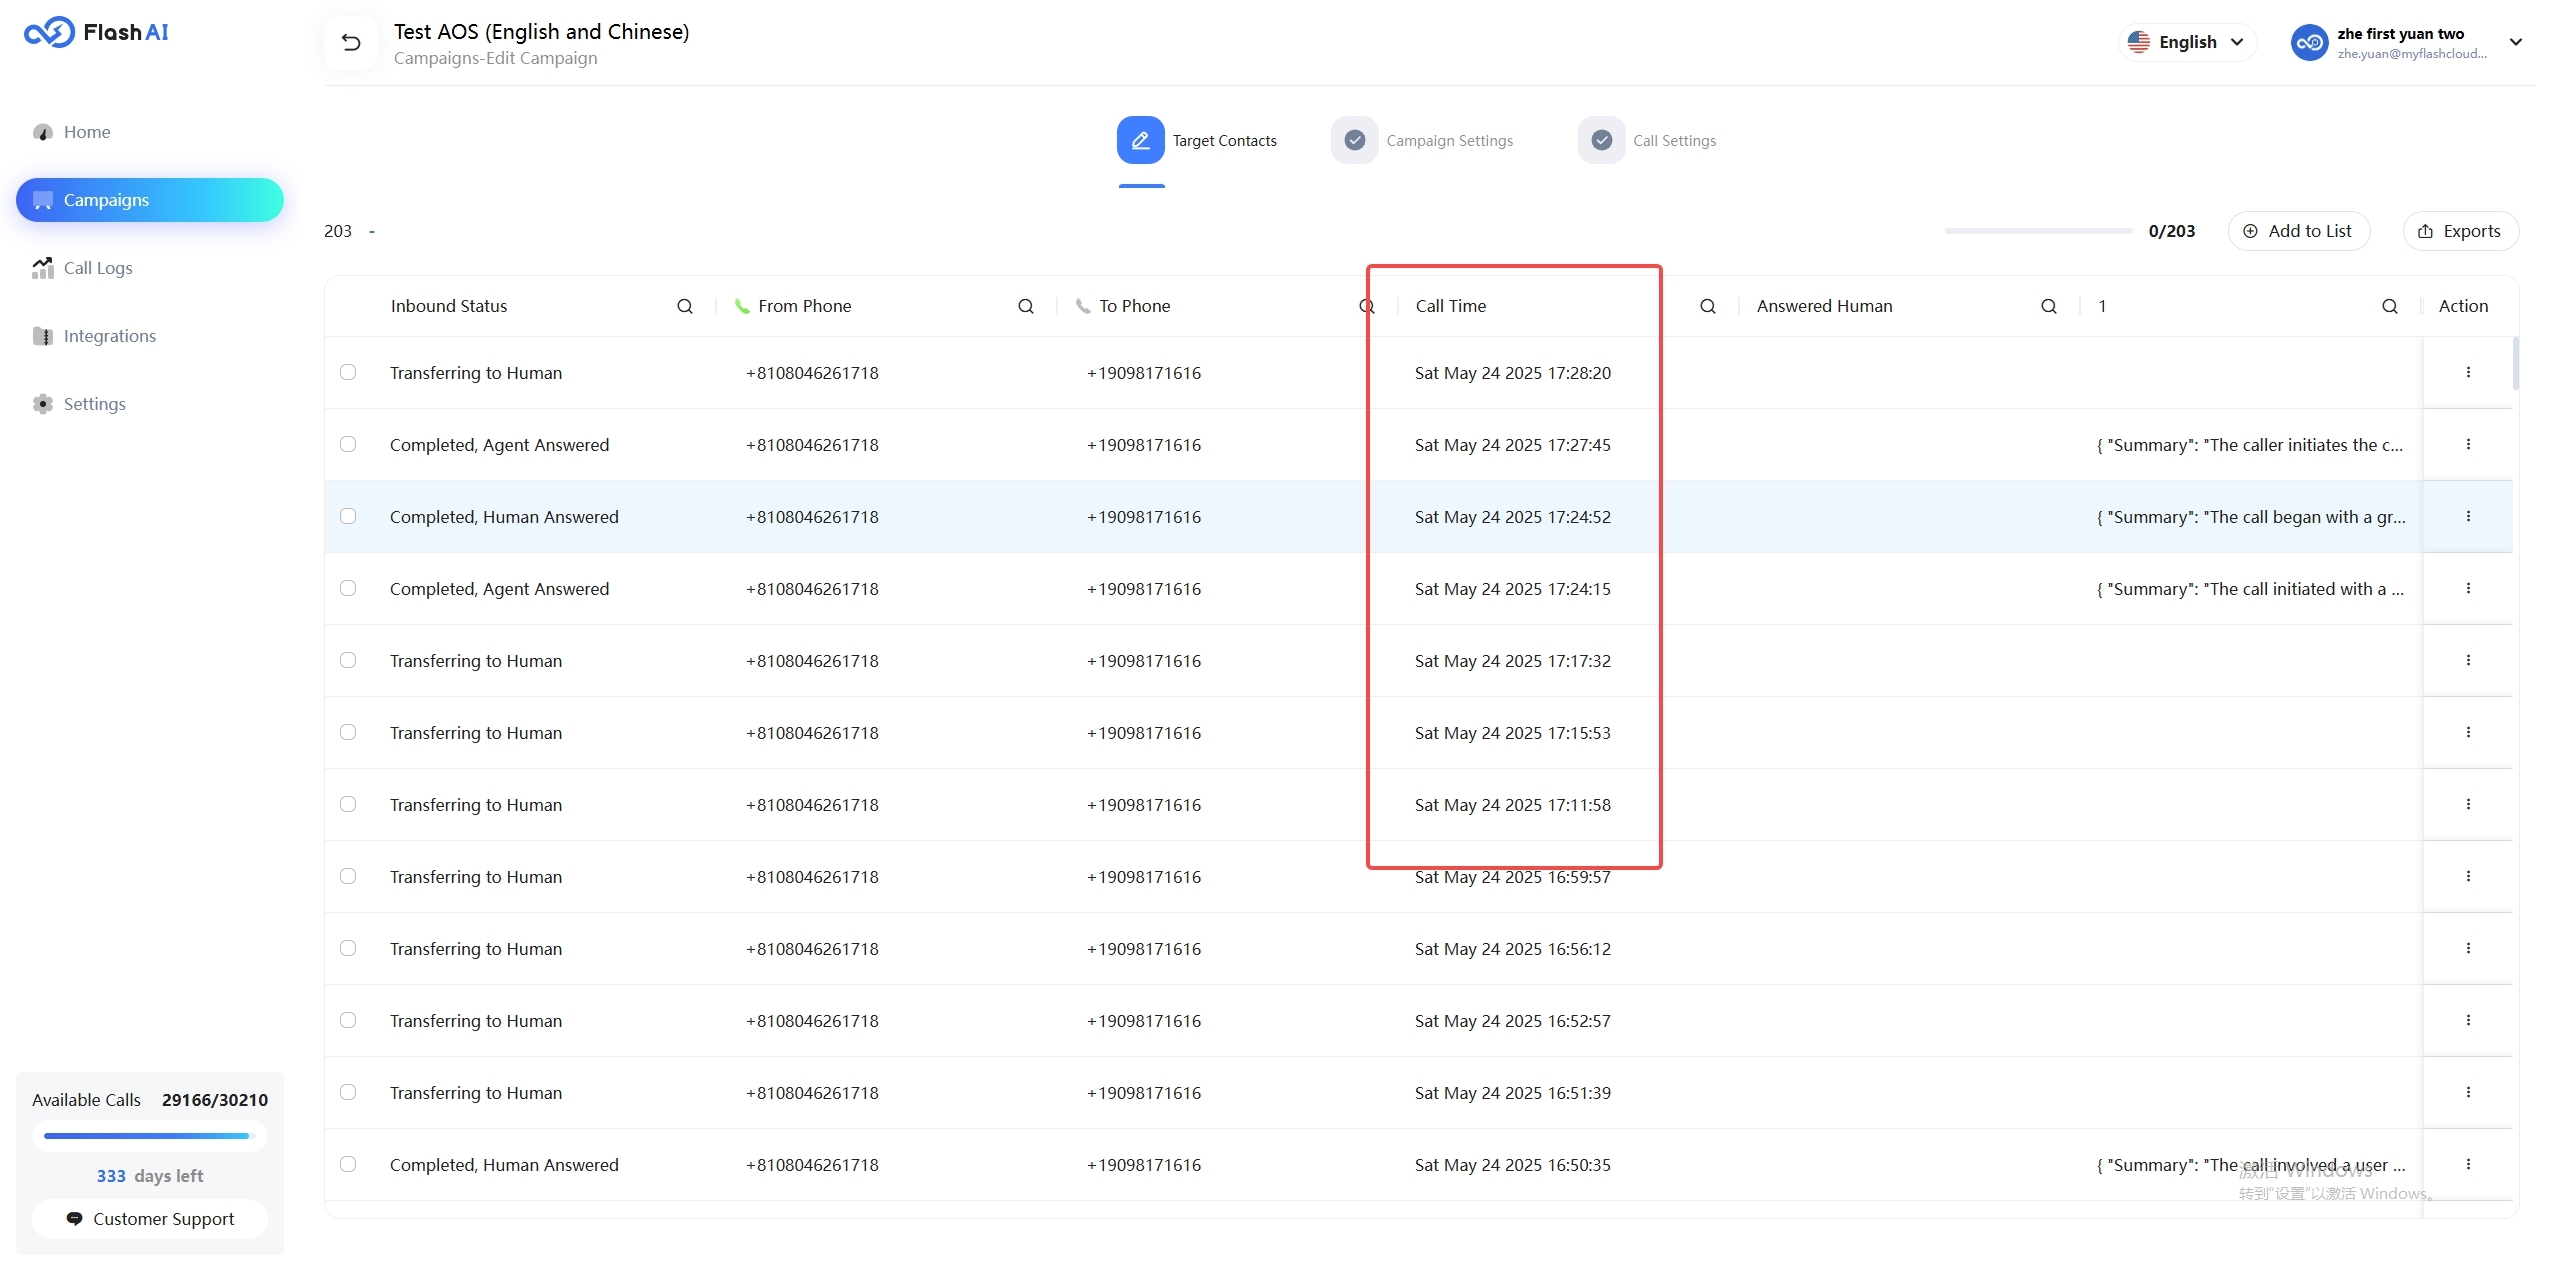Open Campaigns in sidebar

tap(150, 200)
